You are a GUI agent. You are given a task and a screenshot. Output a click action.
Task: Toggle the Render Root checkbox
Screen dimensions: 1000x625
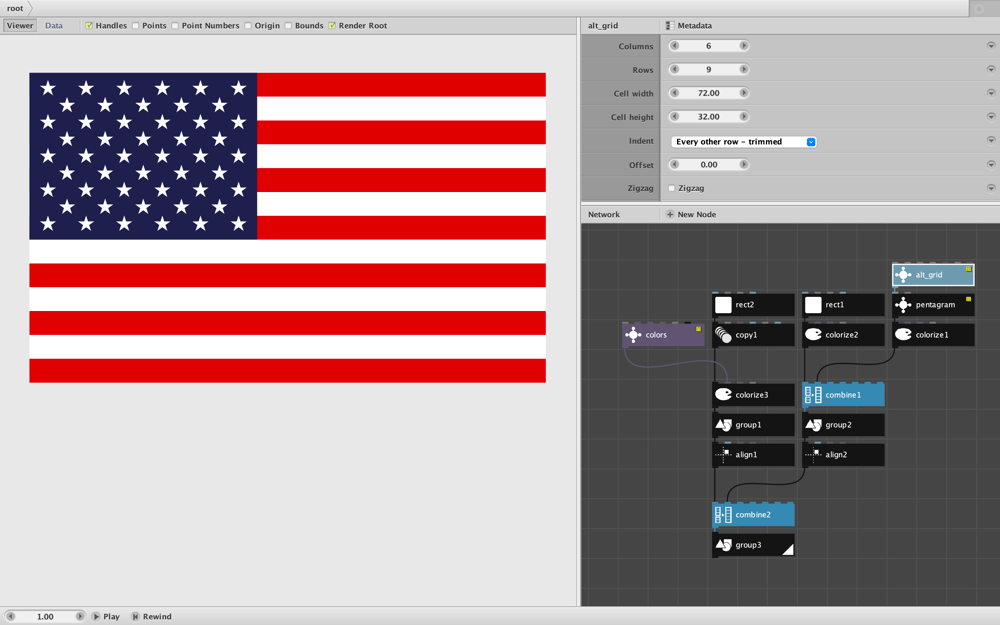[x=332, y=26]
